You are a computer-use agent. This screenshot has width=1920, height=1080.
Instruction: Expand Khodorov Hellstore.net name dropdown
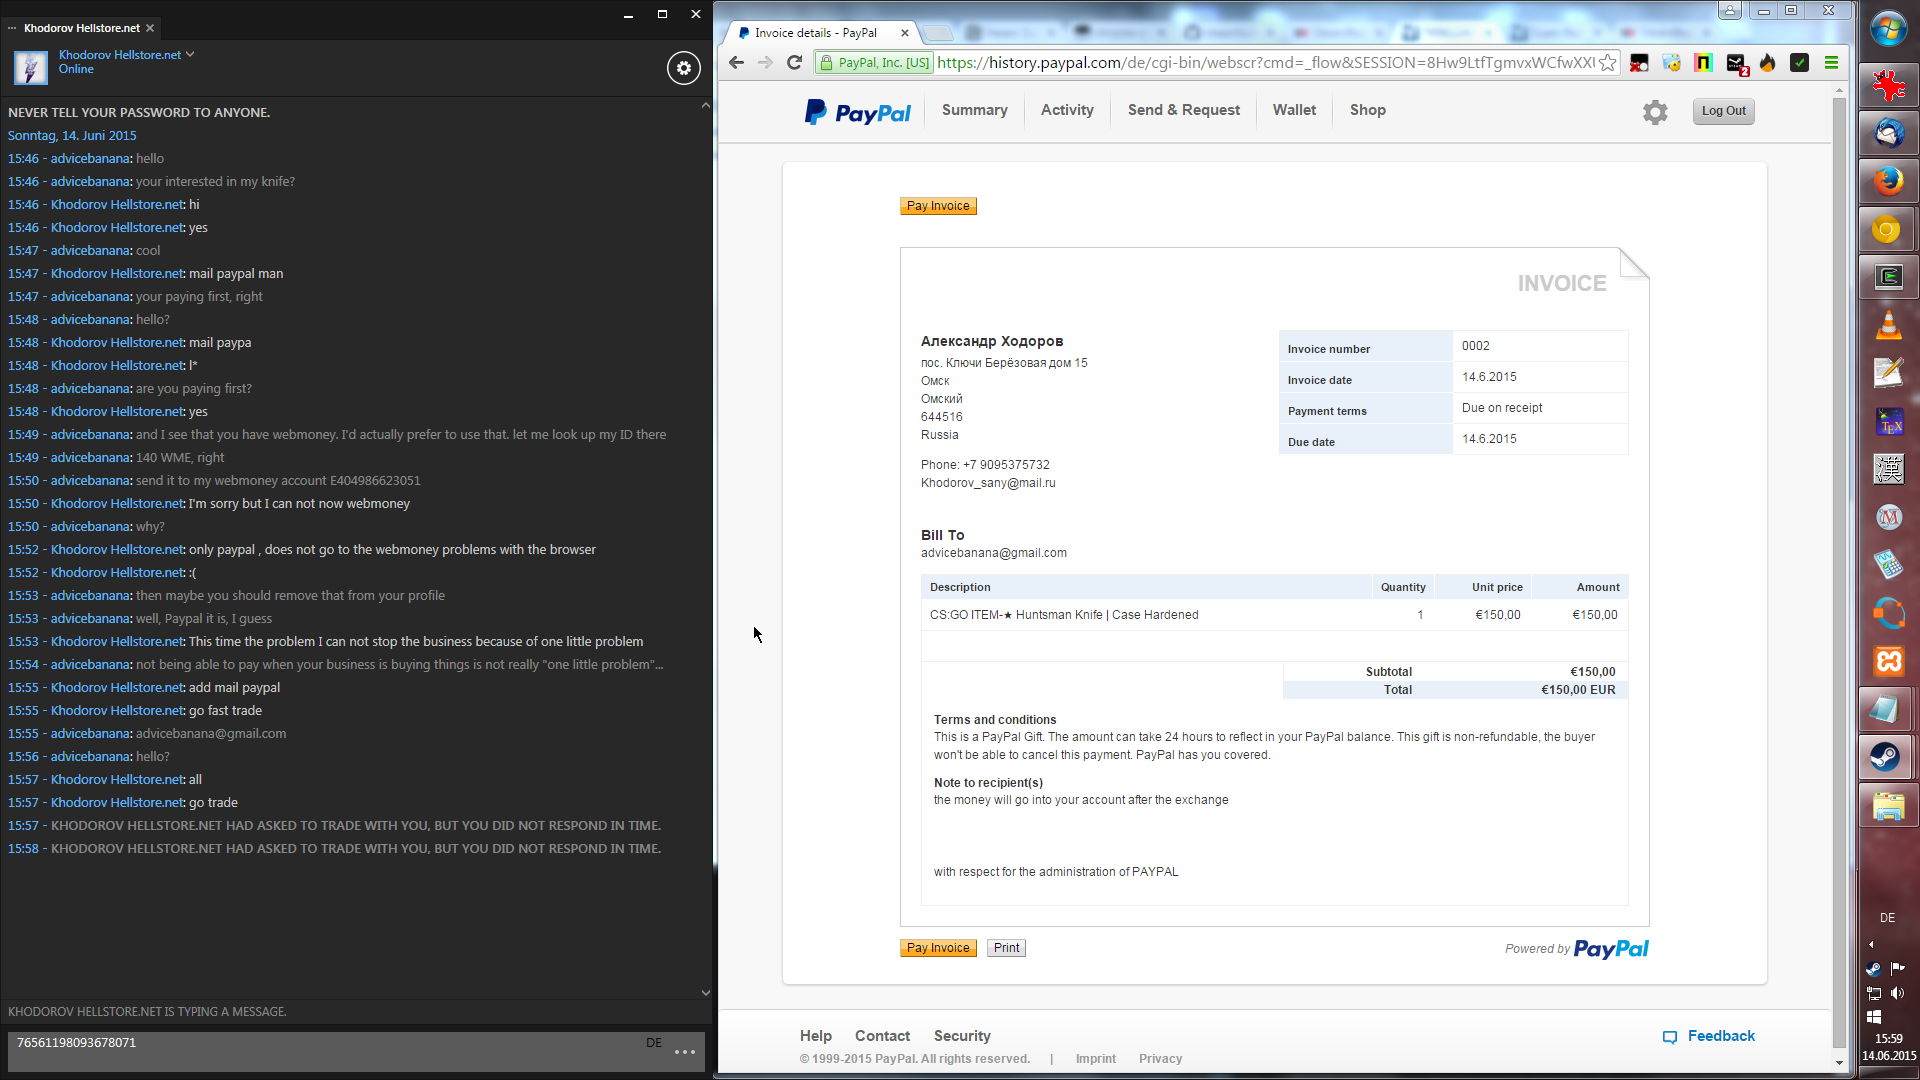click(x=190, y=55)
